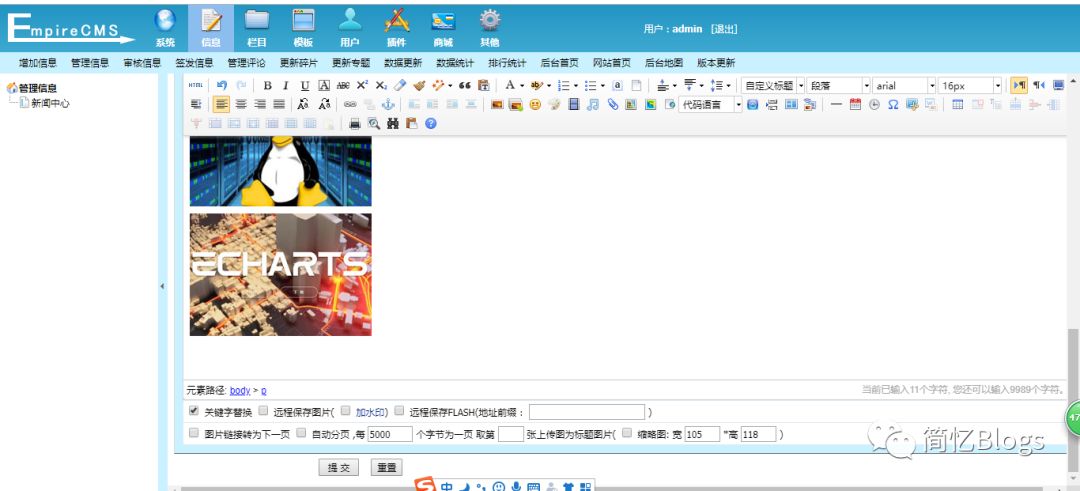Enable the 远程保存图片 checkbox
This screenshot has width=1080, height=491.
263,411
